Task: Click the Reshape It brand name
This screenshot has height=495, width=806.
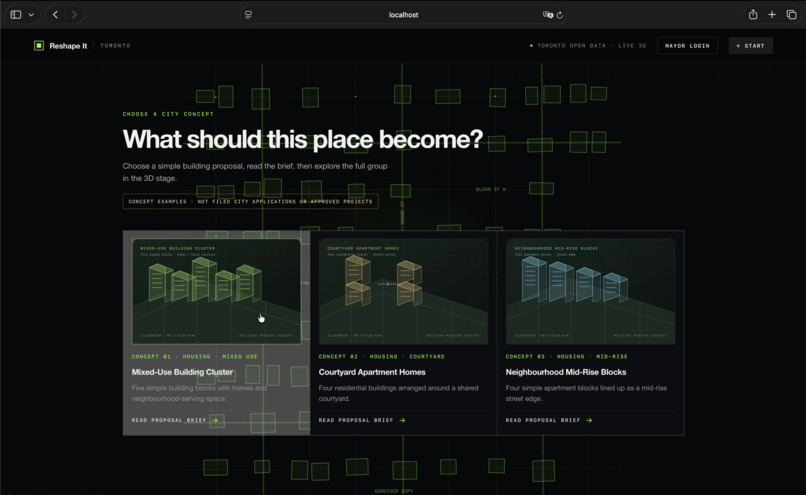Action: pos(68,46)
